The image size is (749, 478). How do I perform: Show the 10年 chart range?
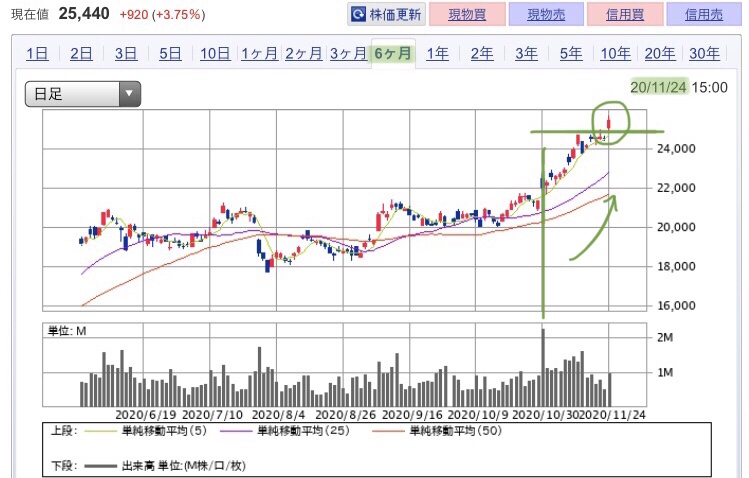pos(615,53)
